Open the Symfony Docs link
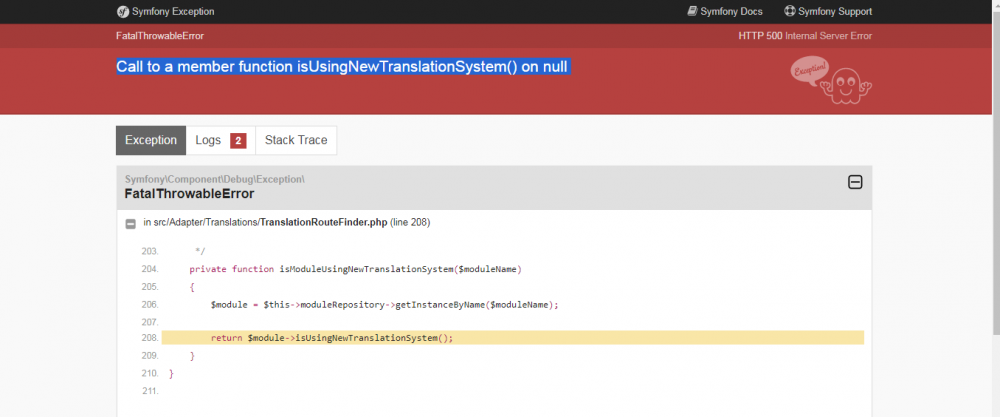1000x417 pixels. (x=724, y=11)
